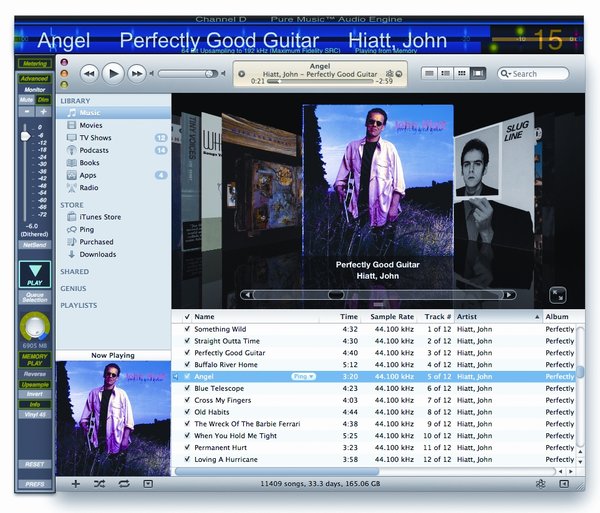The height and width of the screenshot is (513, 600).
Task: Toggle the Dim button
Action: (43, 100)
